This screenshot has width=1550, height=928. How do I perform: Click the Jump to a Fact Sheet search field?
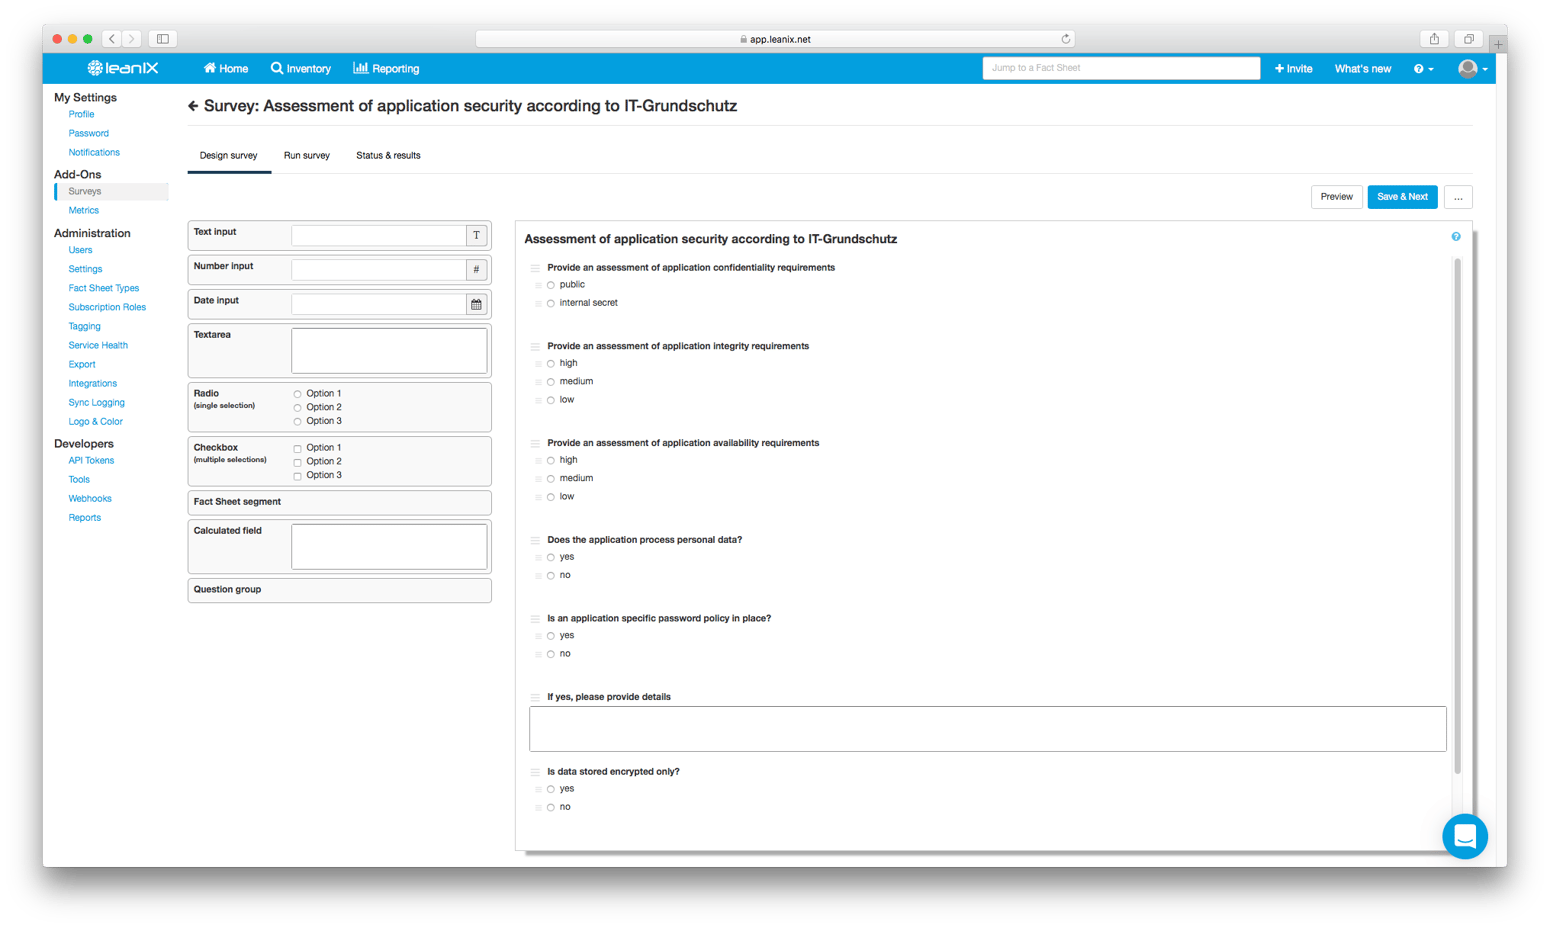pos(1120,67)
